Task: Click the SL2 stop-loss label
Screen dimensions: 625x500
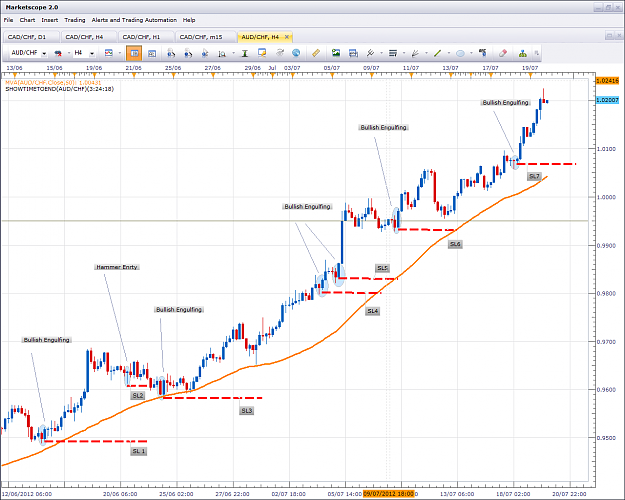Action: (138, 396)
